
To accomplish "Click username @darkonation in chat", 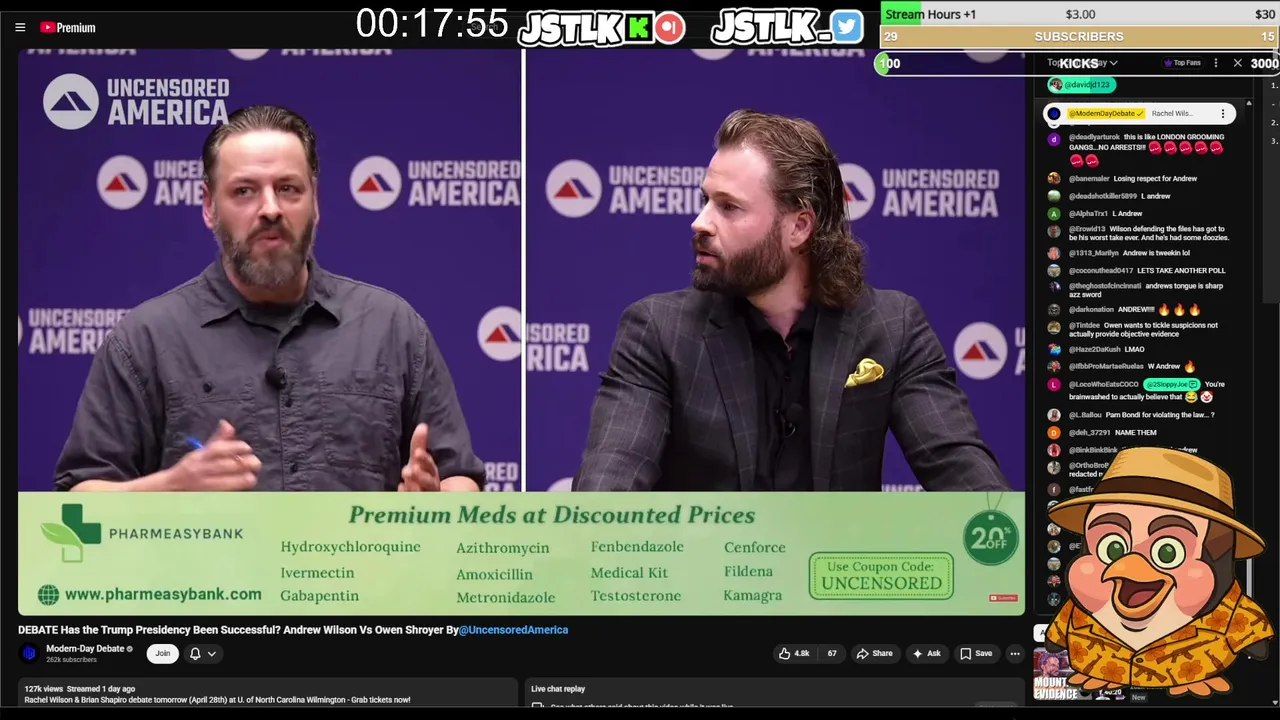I will [1091, 310].
